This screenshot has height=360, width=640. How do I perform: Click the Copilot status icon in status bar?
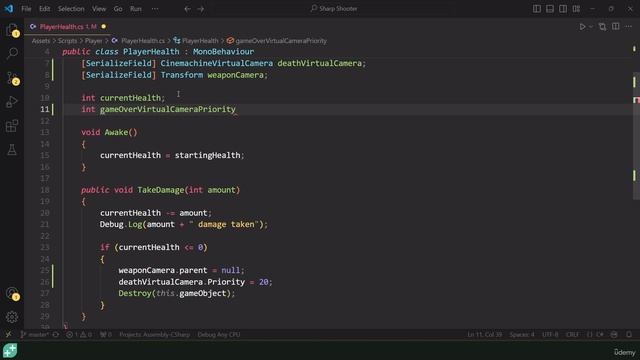614,335
